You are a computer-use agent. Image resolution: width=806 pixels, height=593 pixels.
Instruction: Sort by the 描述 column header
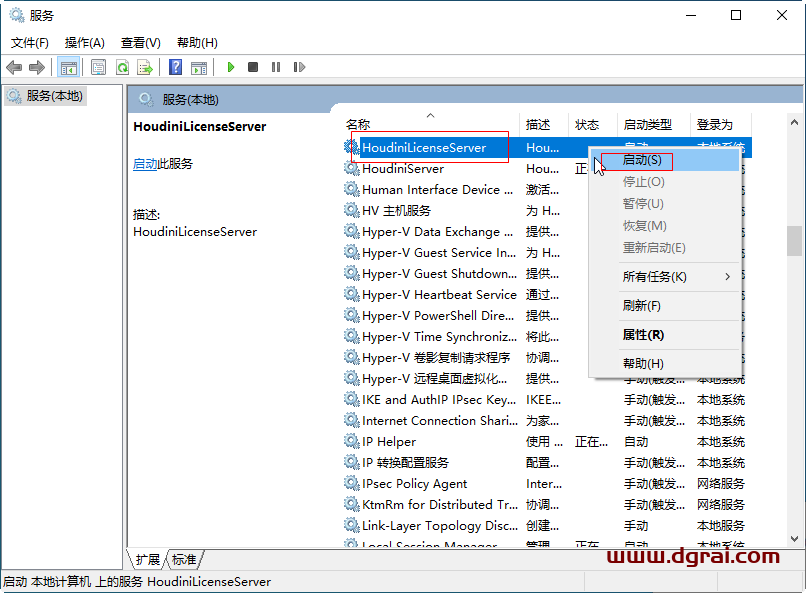click(x=544, y=124)
